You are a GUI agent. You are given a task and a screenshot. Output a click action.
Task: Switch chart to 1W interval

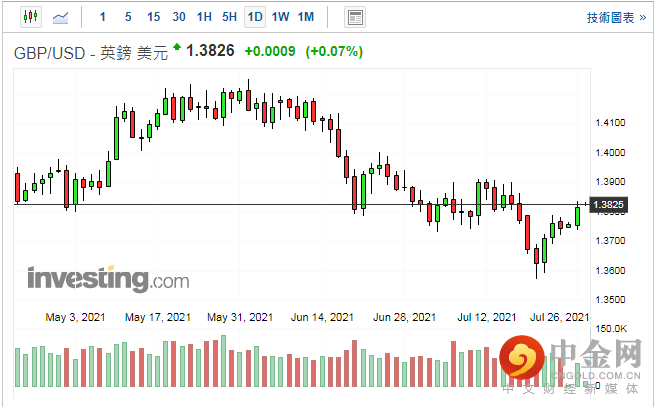coord(280,17)
